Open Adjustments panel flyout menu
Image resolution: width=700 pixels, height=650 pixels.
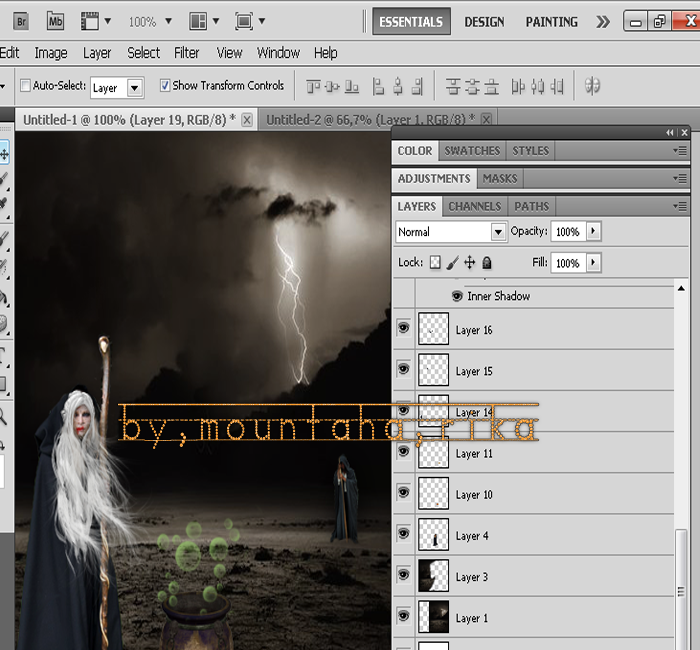pyautogui.click(x=680, y=179)
